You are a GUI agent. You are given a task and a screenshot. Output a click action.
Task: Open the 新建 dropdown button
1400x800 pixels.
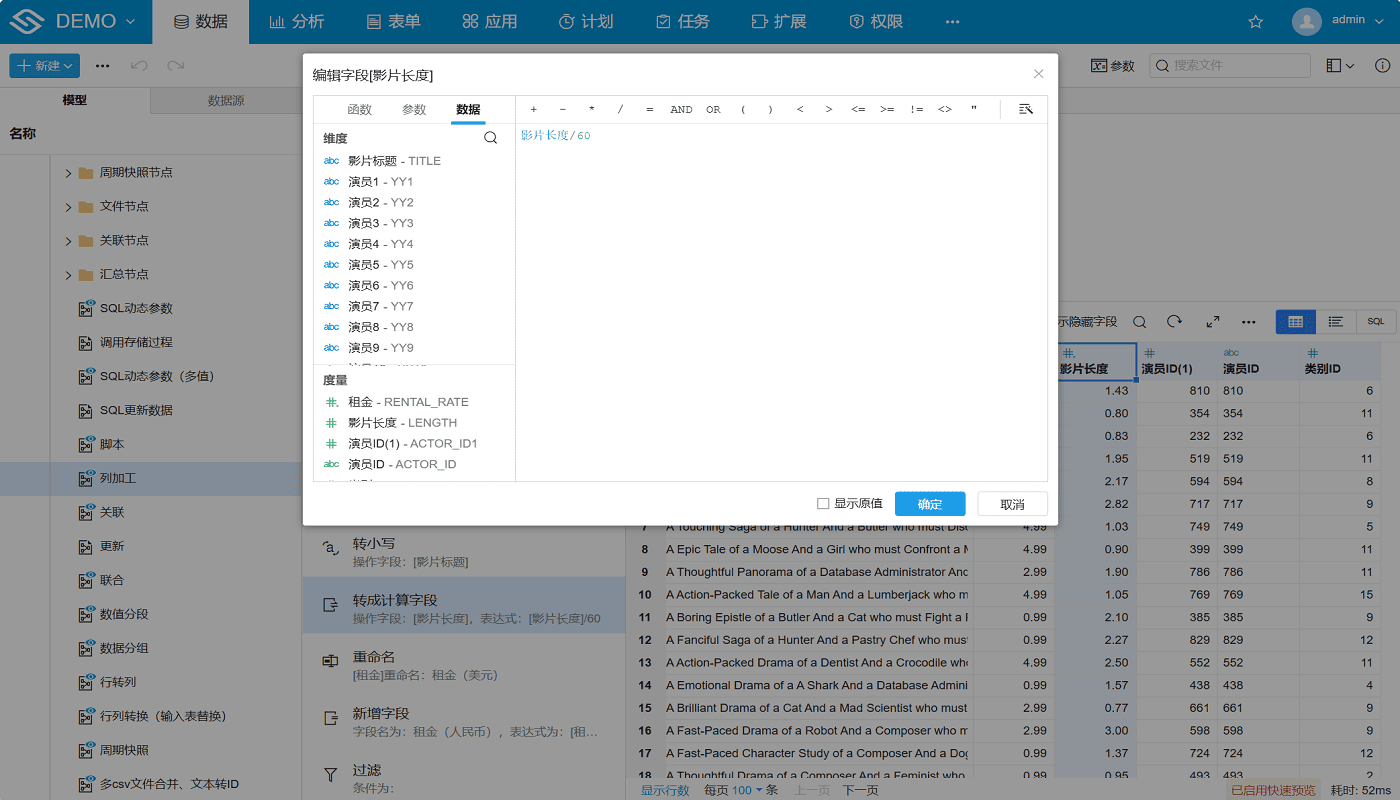coord(44,66)
